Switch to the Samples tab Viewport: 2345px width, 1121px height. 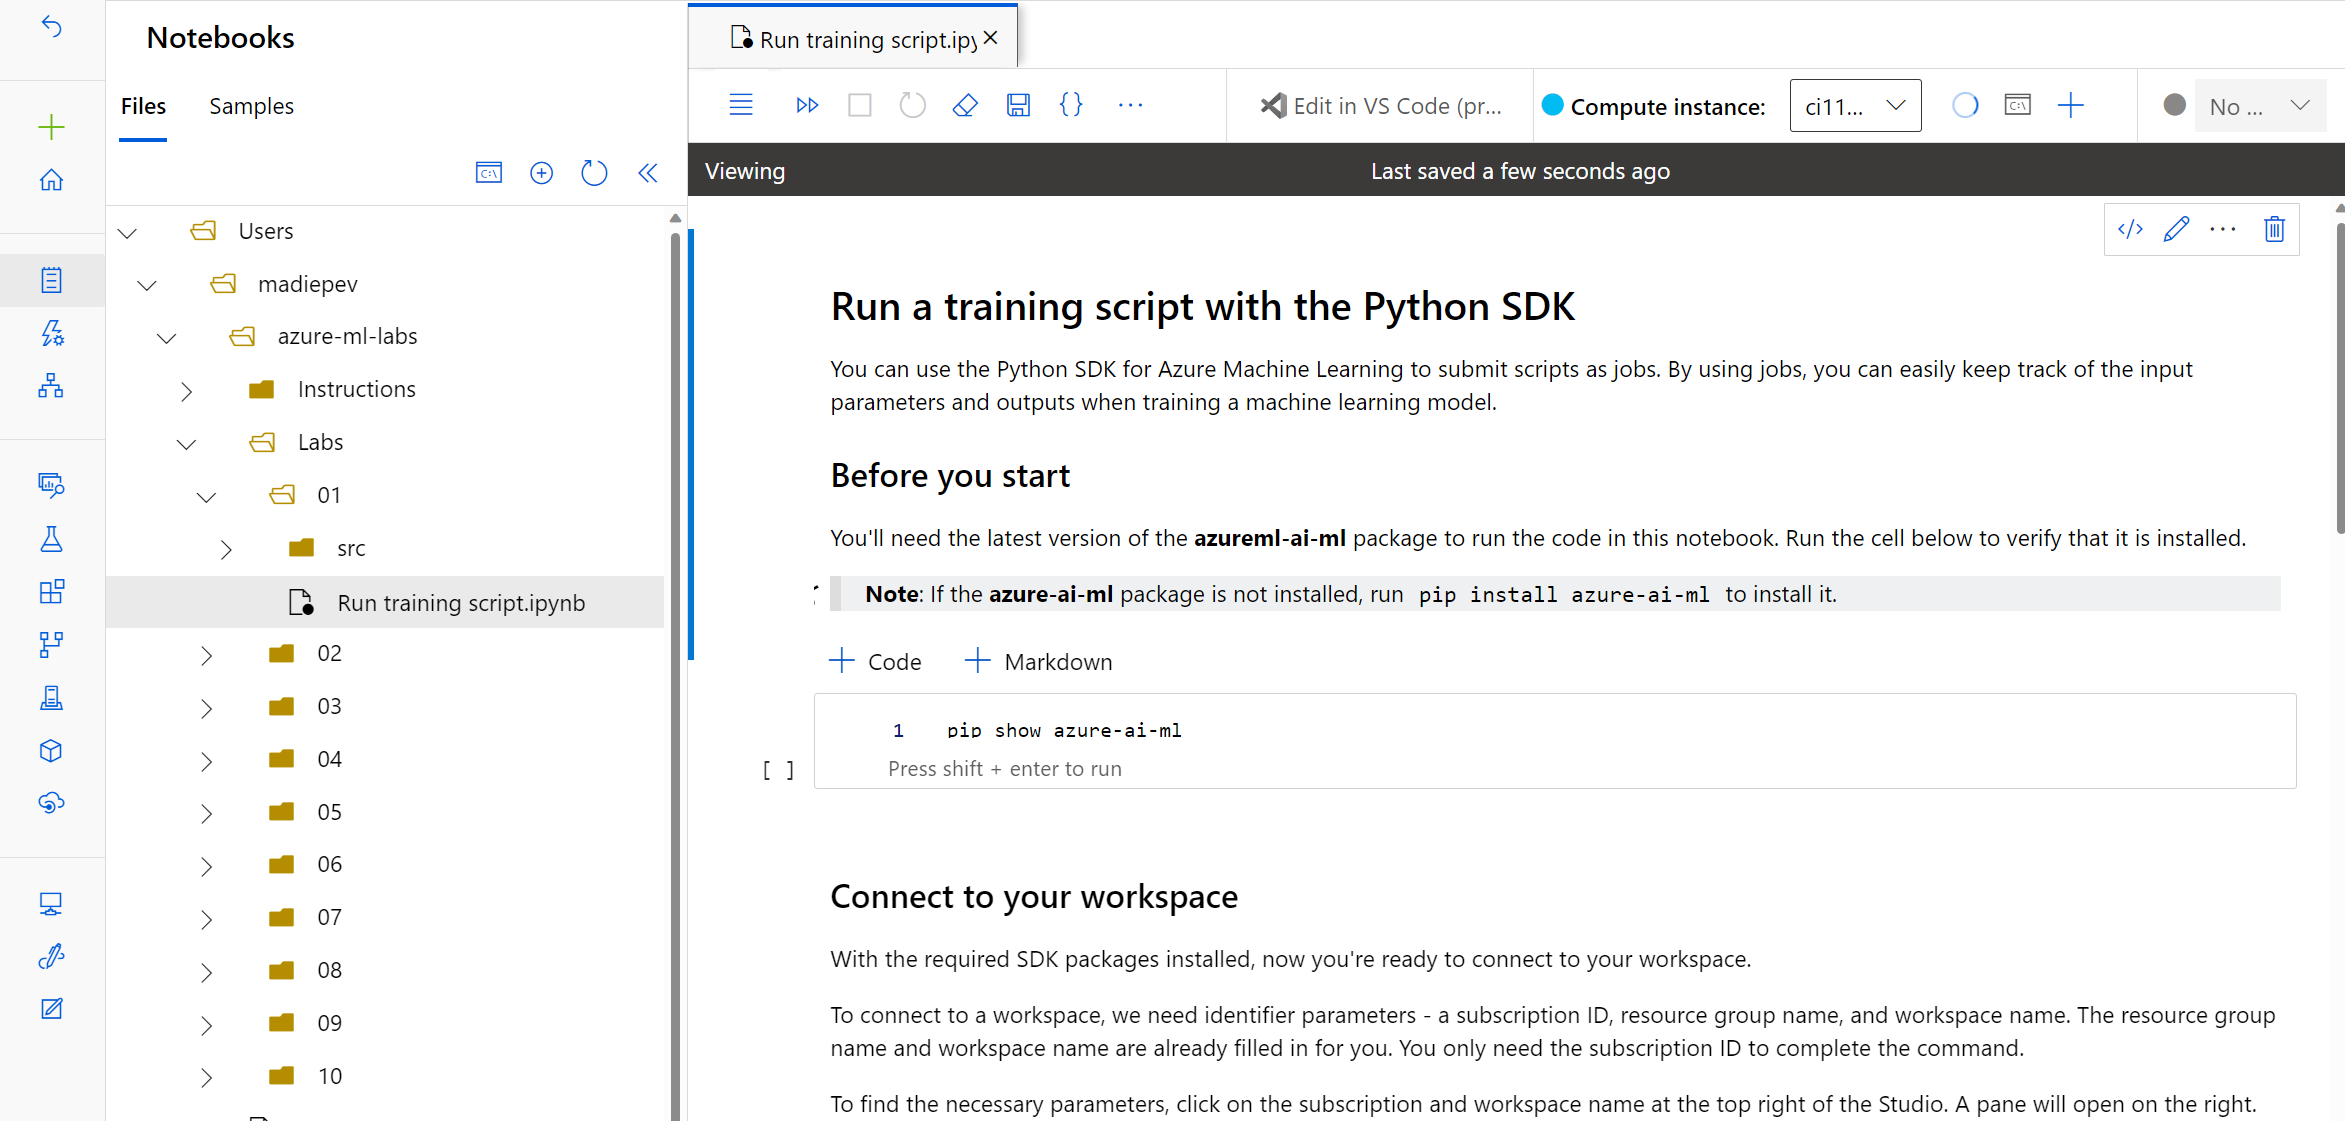pyautogui.click(x=251, y=106)
